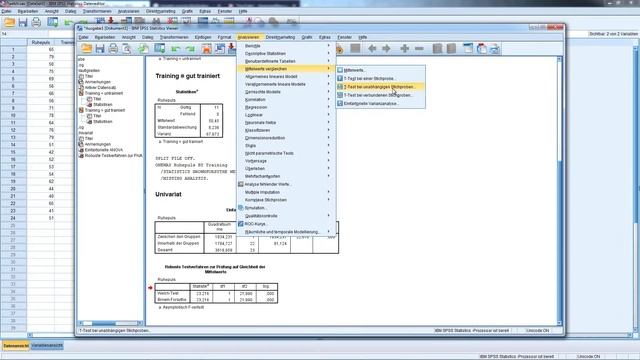
Task: Click Viewer output vertical scrollbar
Action: click(x=560, y=191)
